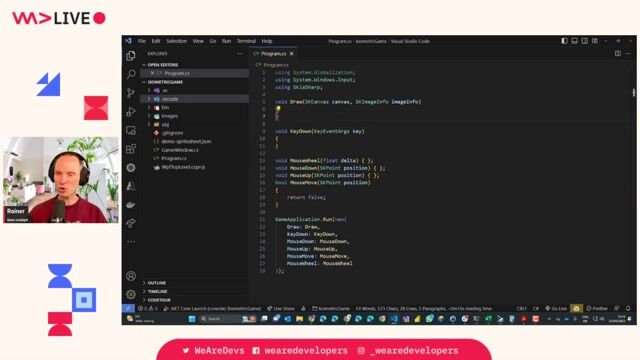Open Program.cs in the ISOMETRICGAME file tree
Image resolution: width=640 pixels, height=360 pixels.
pyautogui.click(x=195, y=158)
